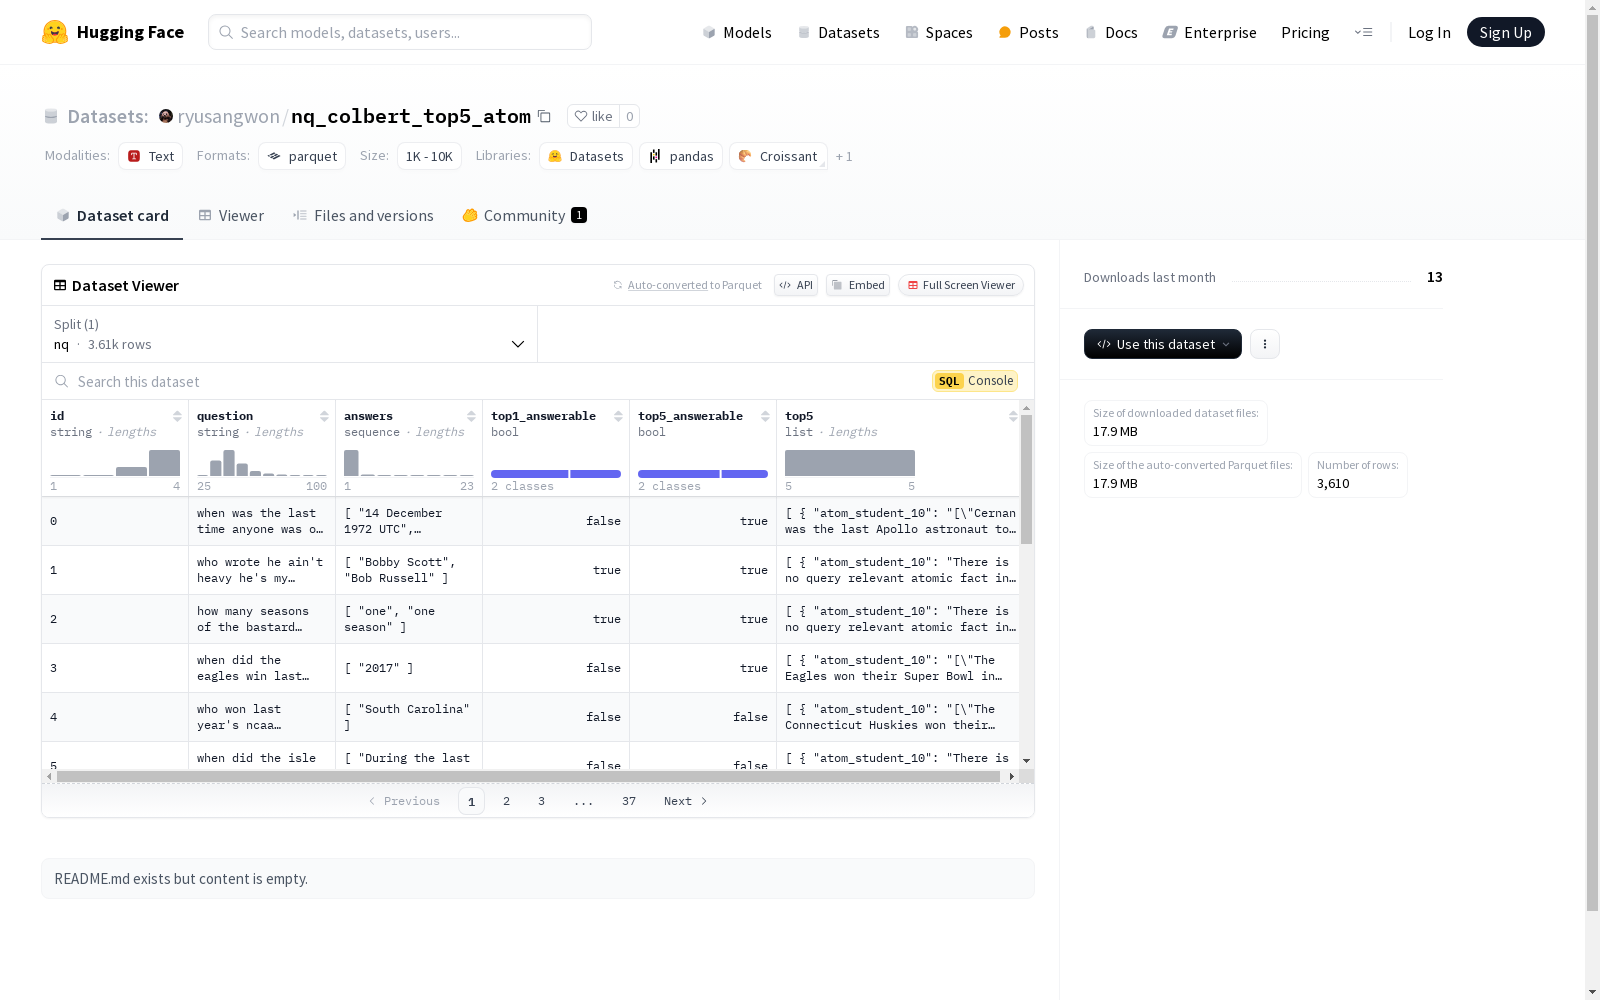
Task: Open the Datasets page from navbar
Action: tap(838, 32)
